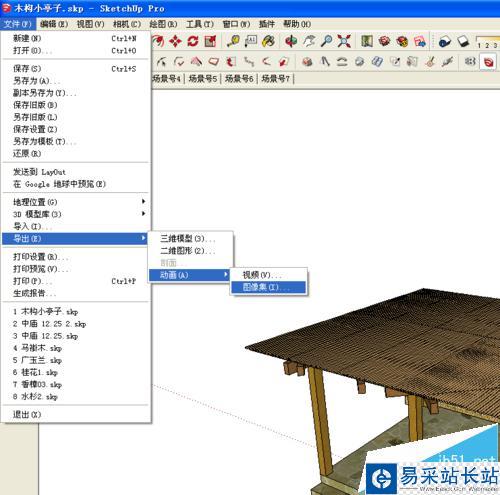Image resolution: width=500 pixels, height=495 pixels.
Task: Click the compass dividers plugin icon
Action: [x=325, y=62]
